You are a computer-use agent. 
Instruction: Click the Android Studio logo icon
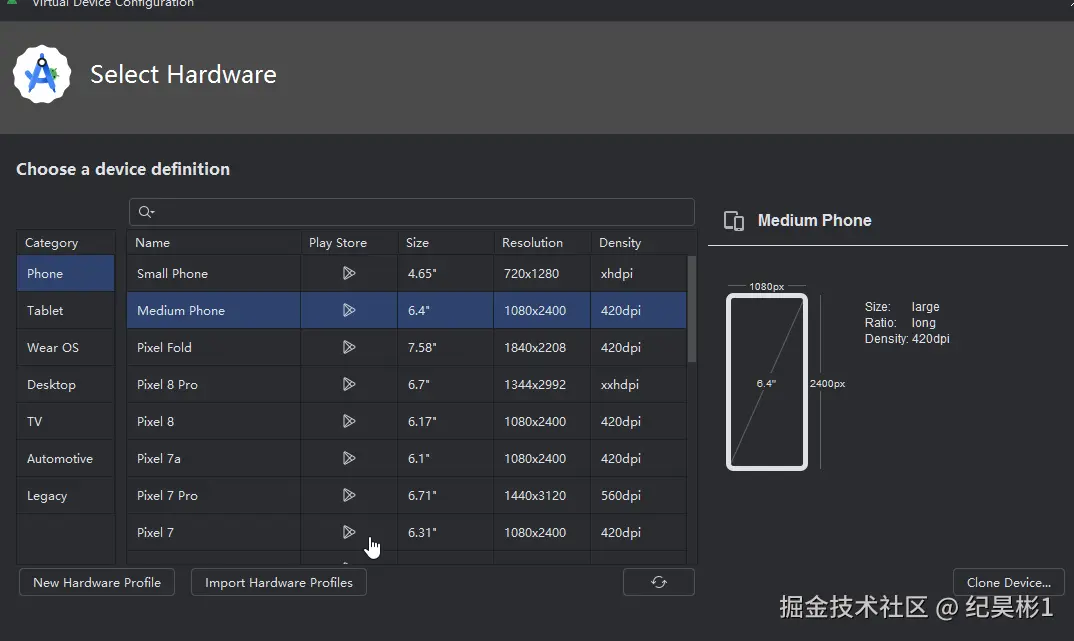(x=42, y=74)
